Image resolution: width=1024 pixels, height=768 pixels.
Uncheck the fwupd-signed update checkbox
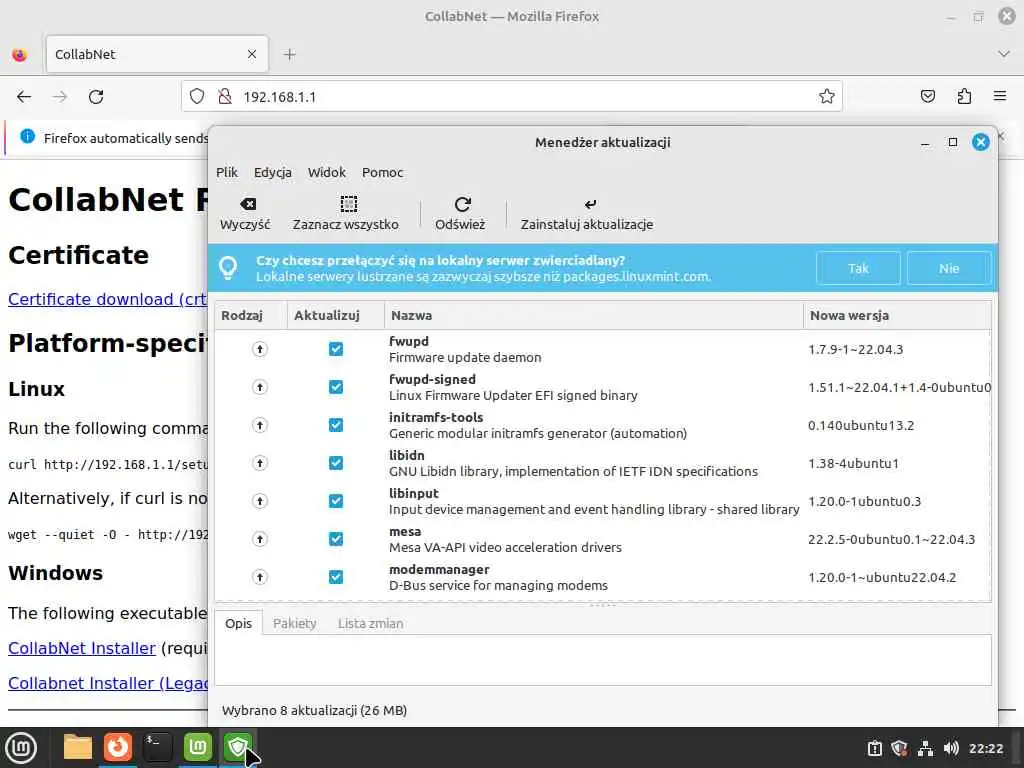pyautogui.click(x=336, y=387)
